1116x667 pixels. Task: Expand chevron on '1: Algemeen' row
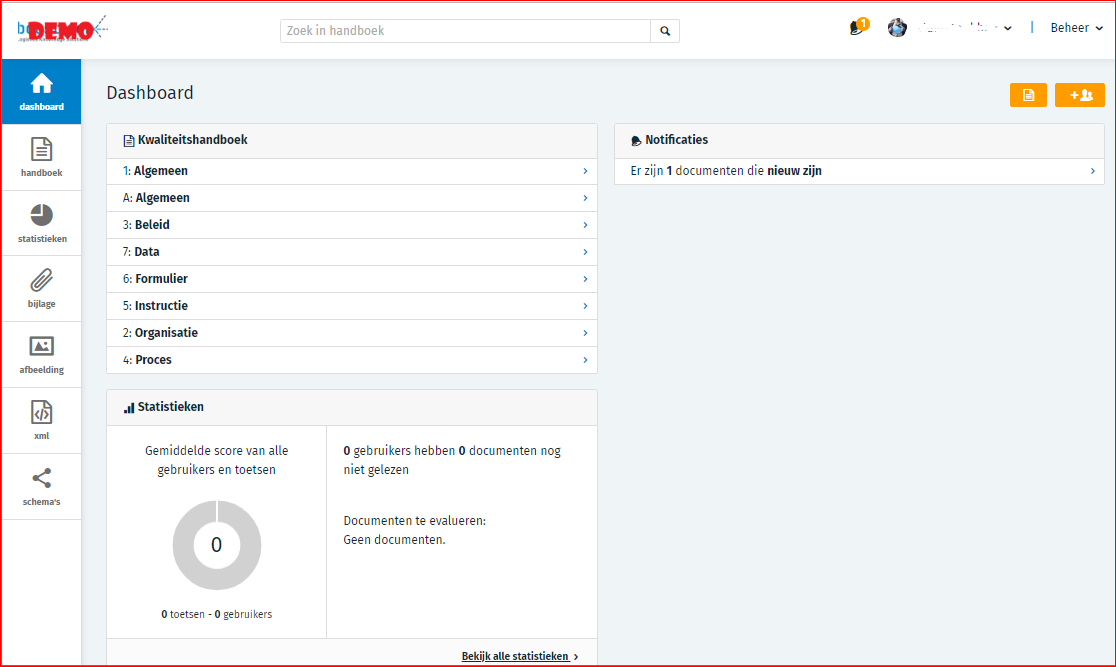coord(585,171)
